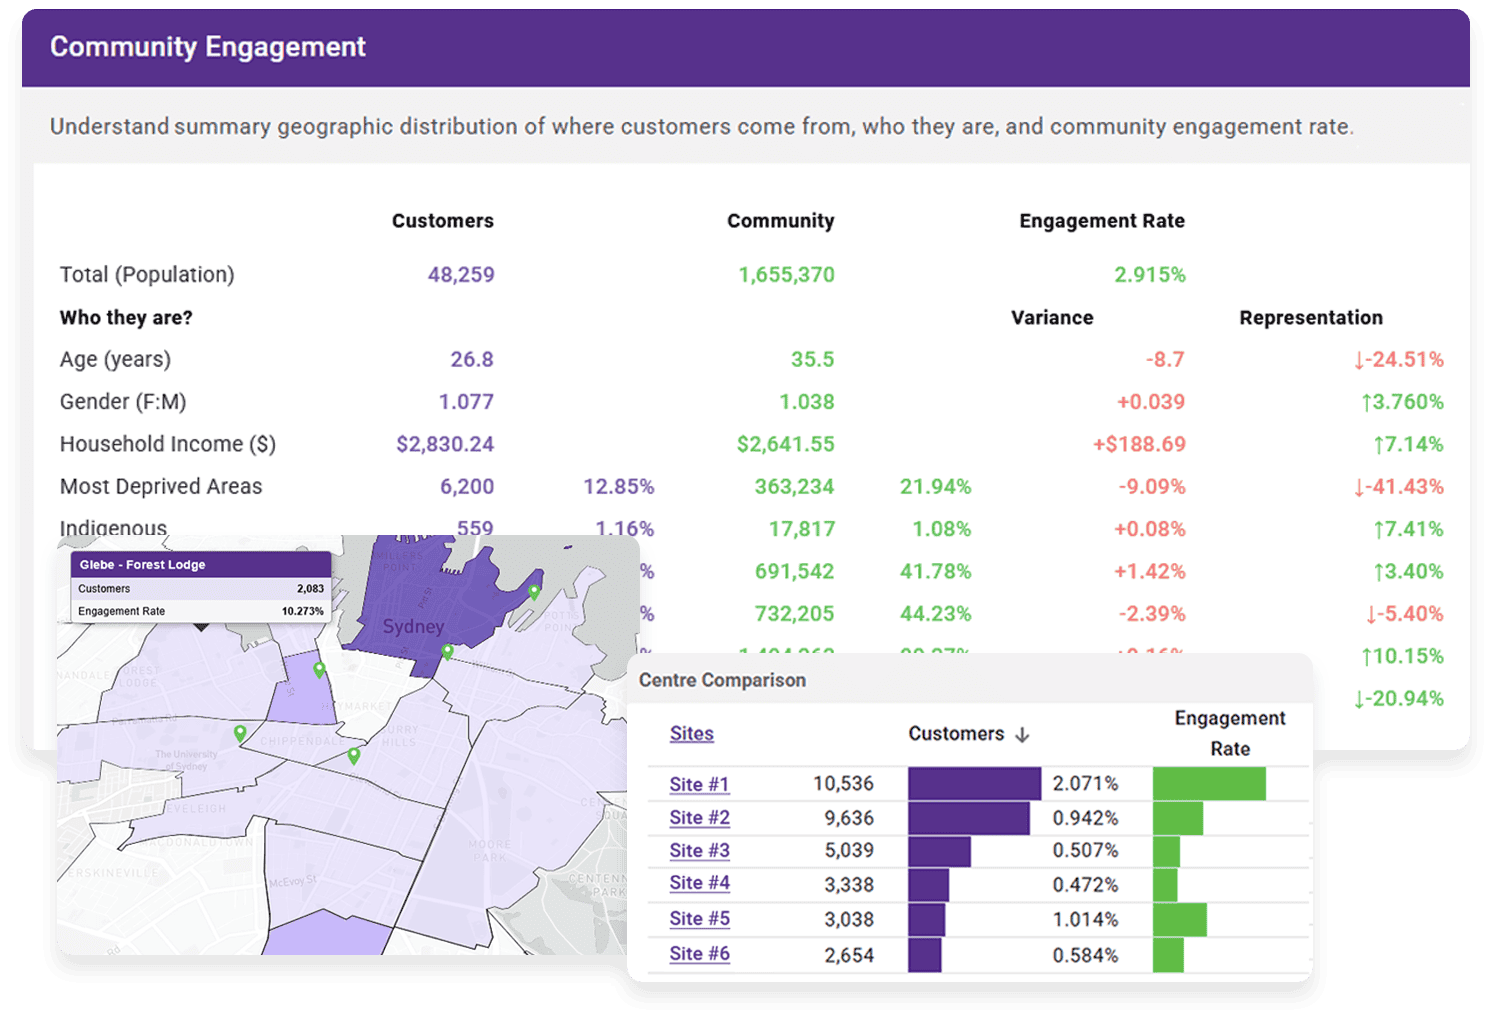Select the green pin at Sydney region's southern edge
The height and width of the screenshot is (1029, 1500).
pyautogui.click(x=447, y=652)
